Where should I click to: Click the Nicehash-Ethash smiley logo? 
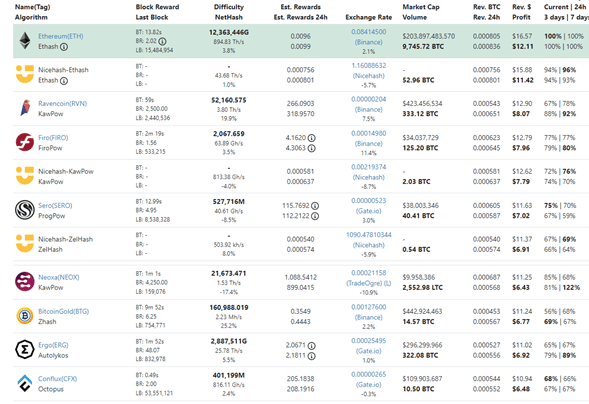25,74
